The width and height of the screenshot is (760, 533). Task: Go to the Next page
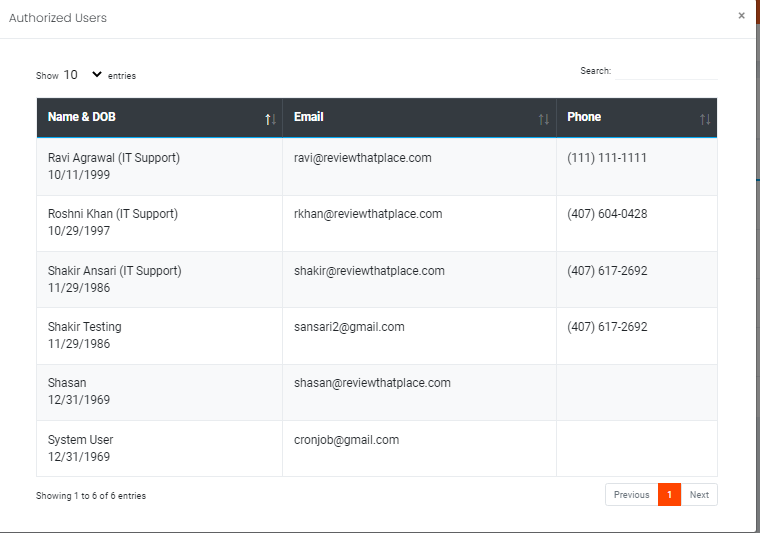click(699, 495)
